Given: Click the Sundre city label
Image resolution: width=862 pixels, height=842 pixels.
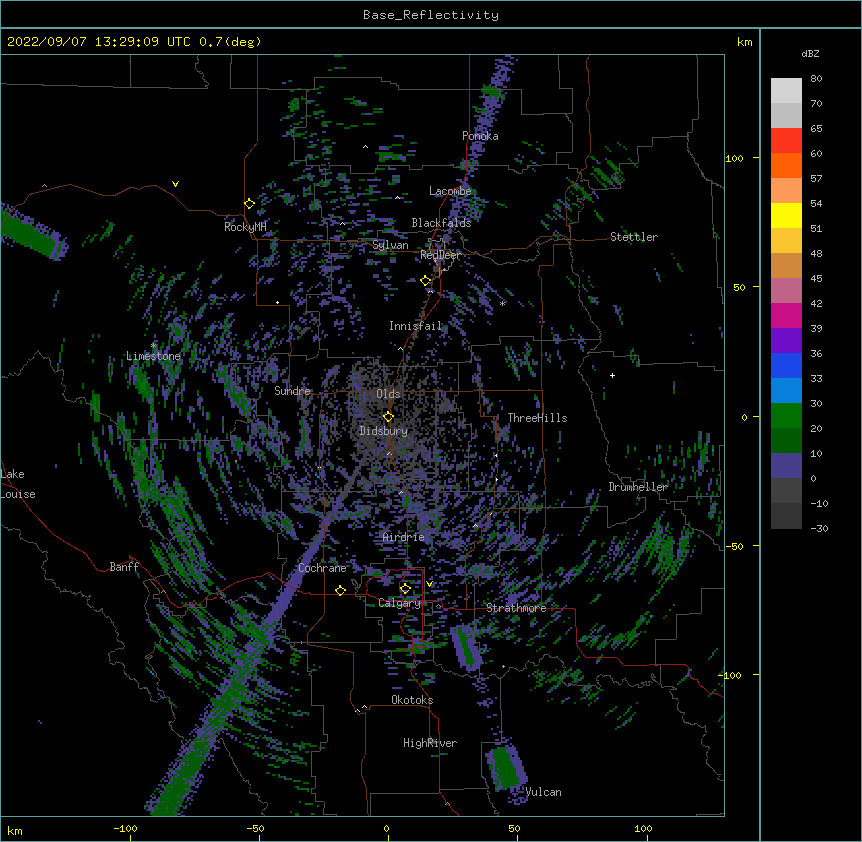Looking at the screenshot, I should click(292, 391).
